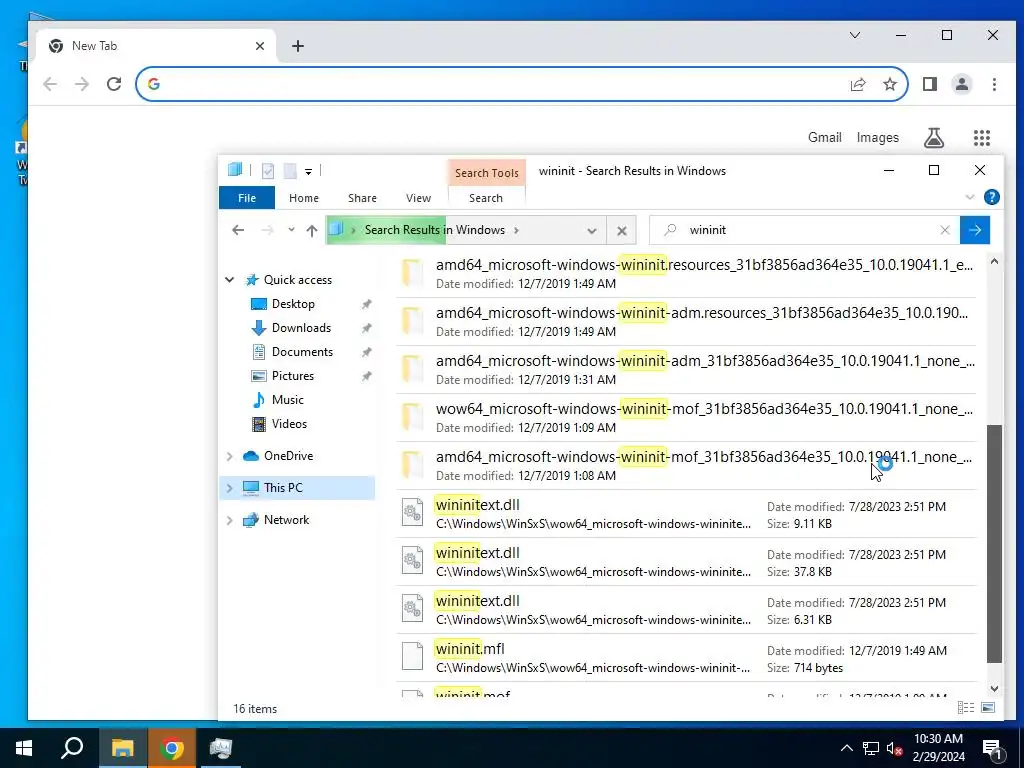The height and width of the screenshot is (768, 1024).
Task: Open address bar previous locations dropdown
Action: click(x=592, y=231)
